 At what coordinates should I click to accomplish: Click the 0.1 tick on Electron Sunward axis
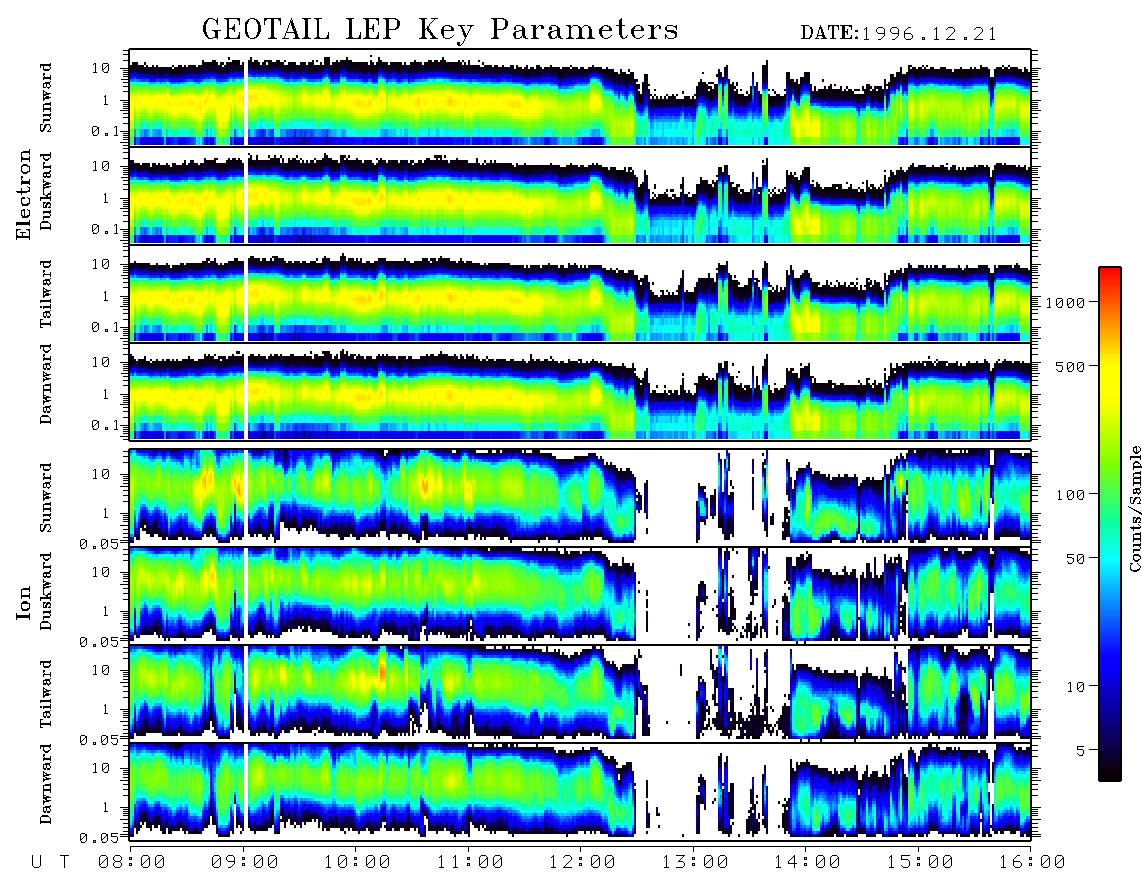click(106, 131)
